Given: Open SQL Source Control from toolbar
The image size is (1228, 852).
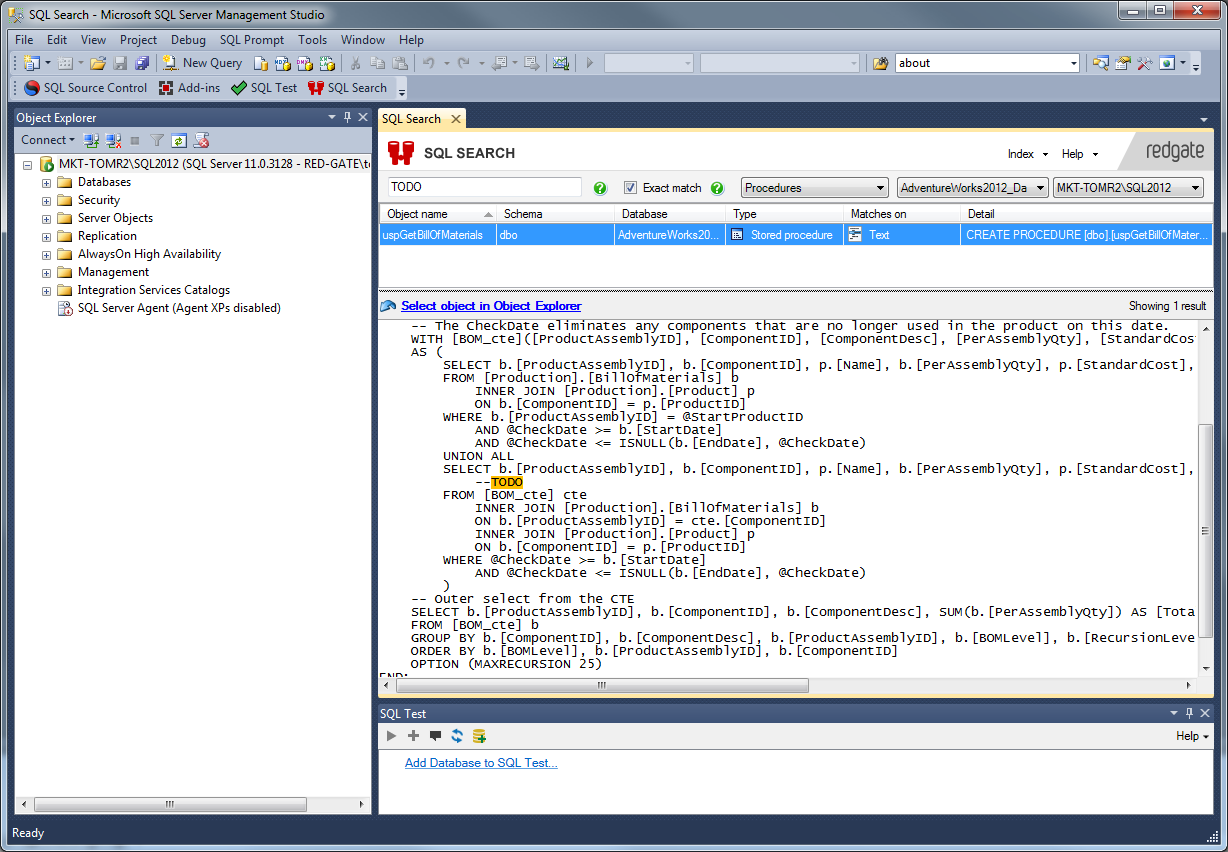Looking at the screenshot, I should click(x=86, y=88).
